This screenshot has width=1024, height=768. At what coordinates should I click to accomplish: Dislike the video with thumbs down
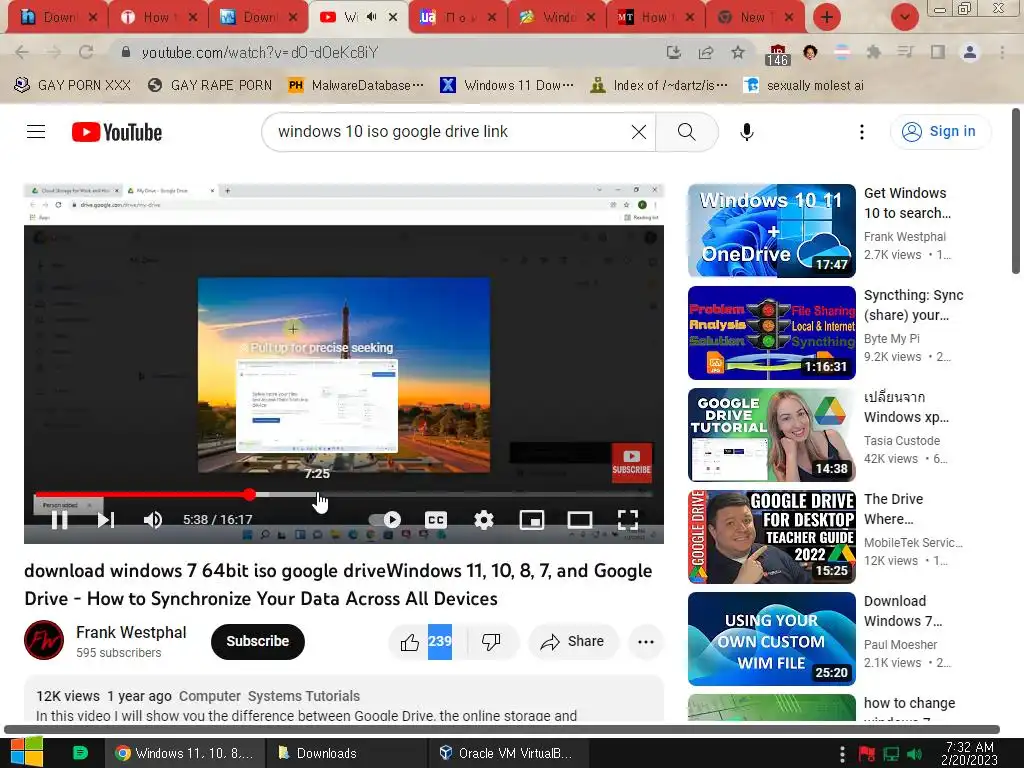[491, 642]
